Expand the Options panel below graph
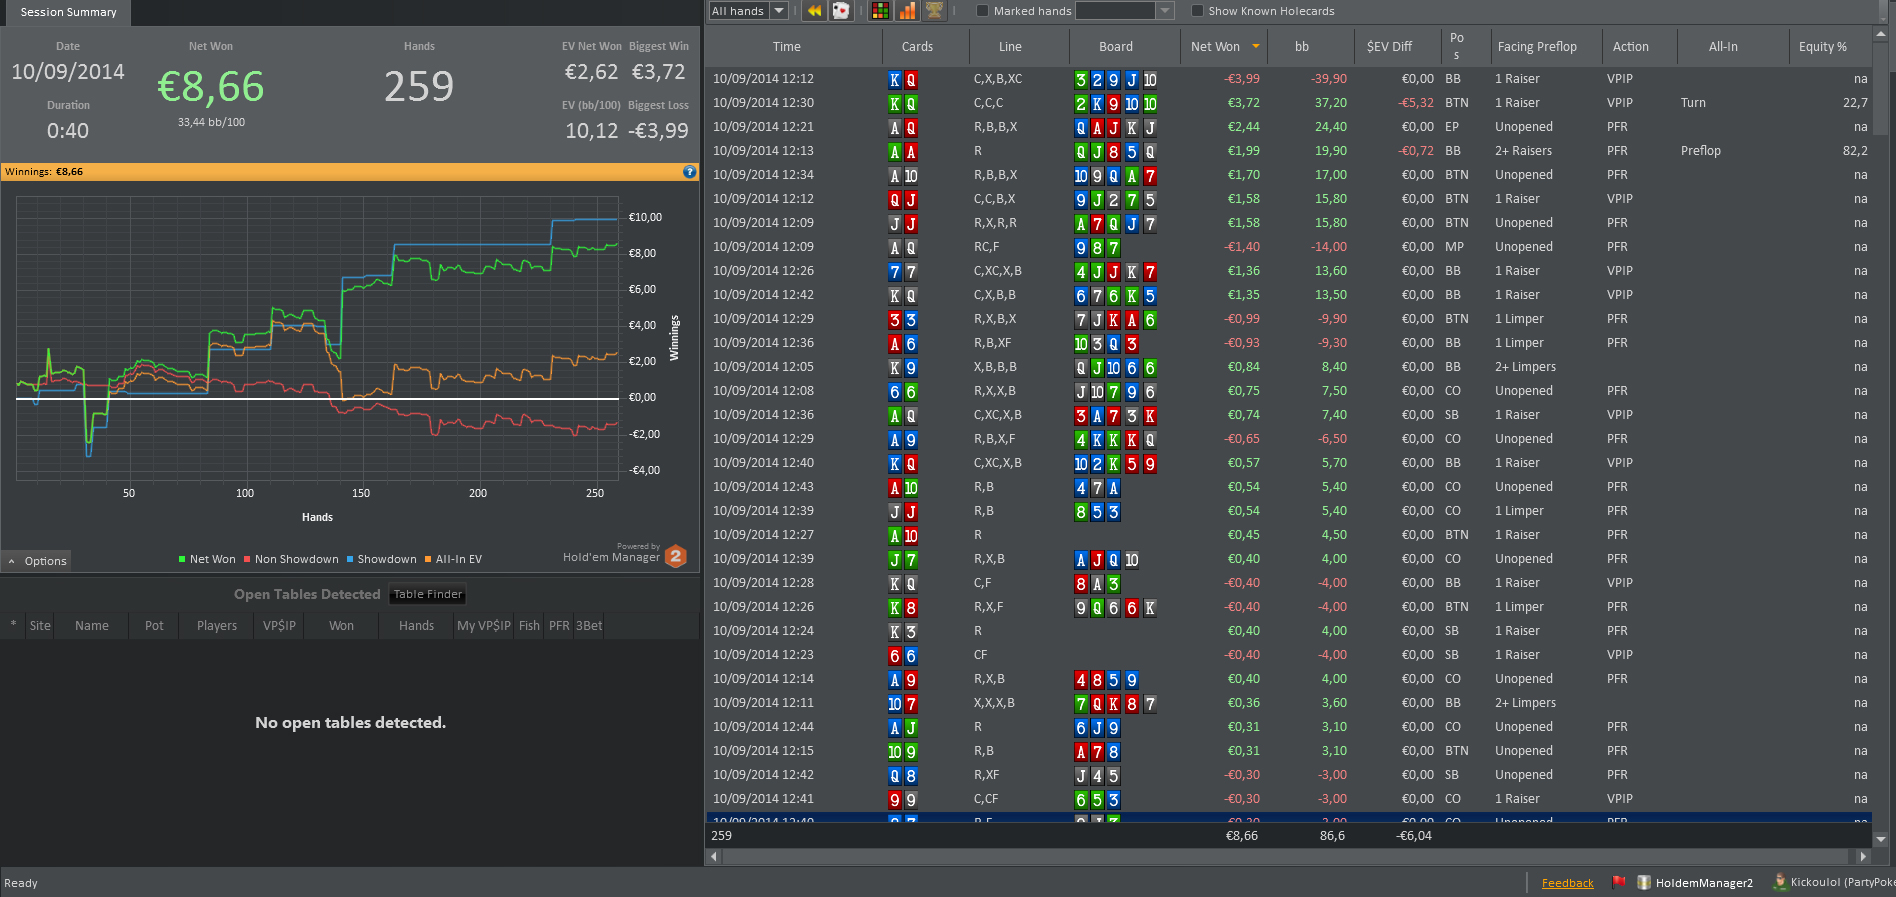 (37, 561)
